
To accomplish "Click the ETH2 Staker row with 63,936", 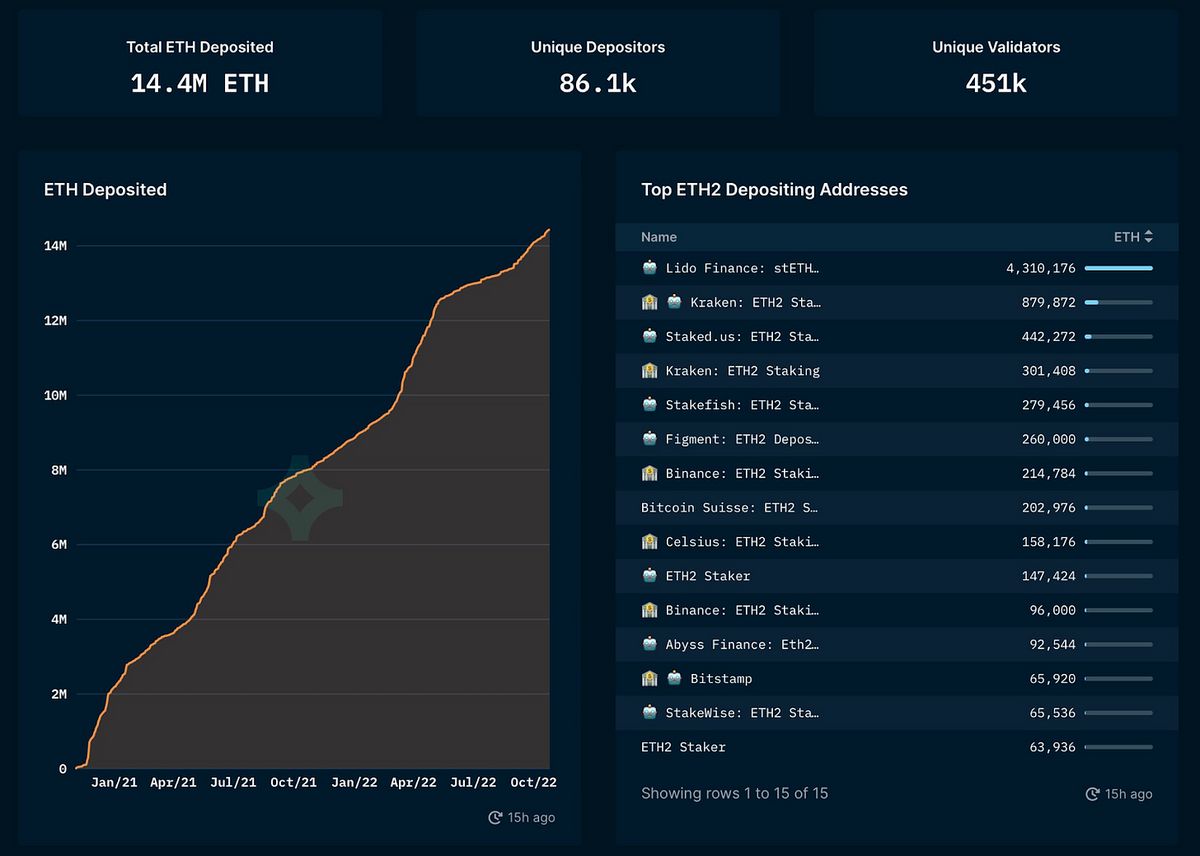I will (x=897, y=747).
